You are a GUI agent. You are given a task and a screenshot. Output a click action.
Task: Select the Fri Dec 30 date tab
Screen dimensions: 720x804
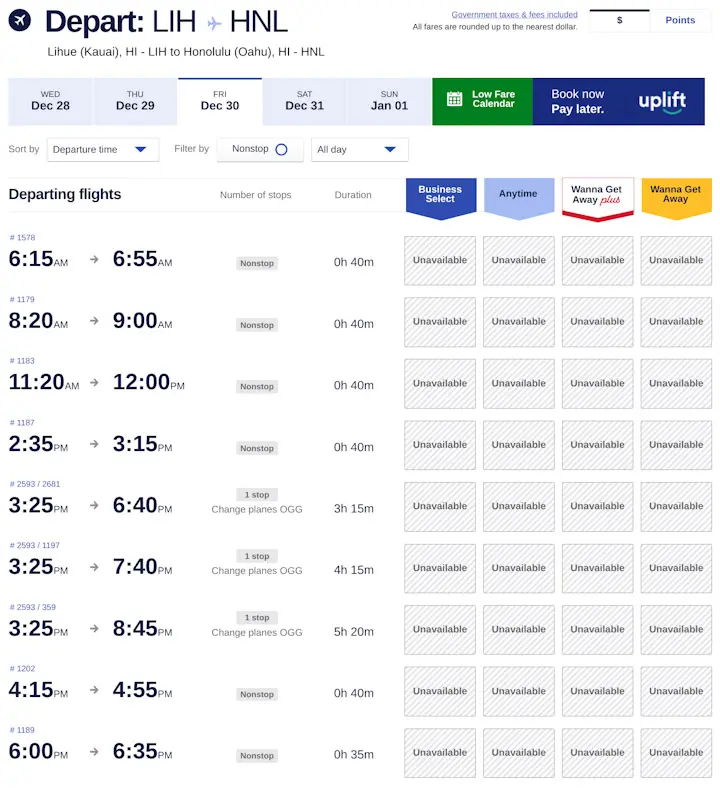tap(220, 102)
